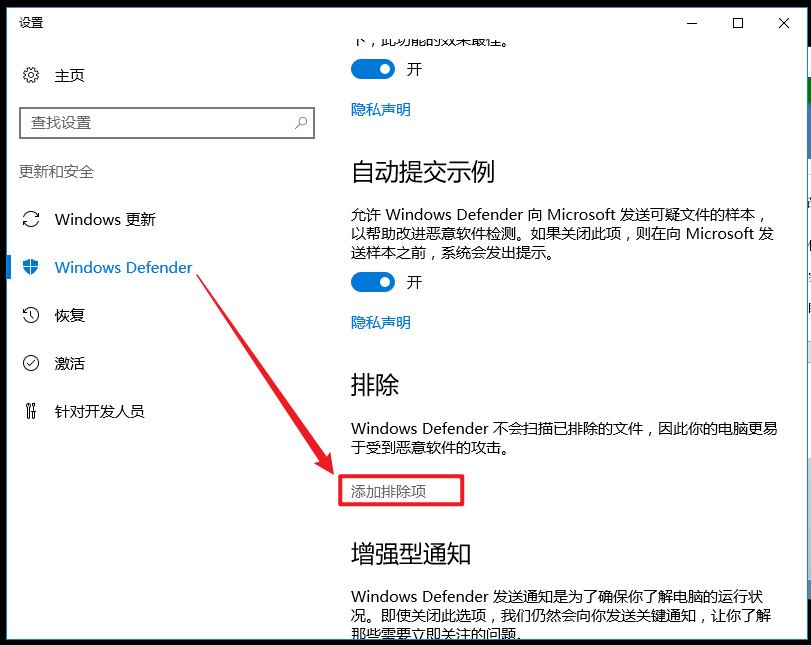The image size is (811, 645).
Task: Click the 查找设置 search field
Action: coord(167,123)
